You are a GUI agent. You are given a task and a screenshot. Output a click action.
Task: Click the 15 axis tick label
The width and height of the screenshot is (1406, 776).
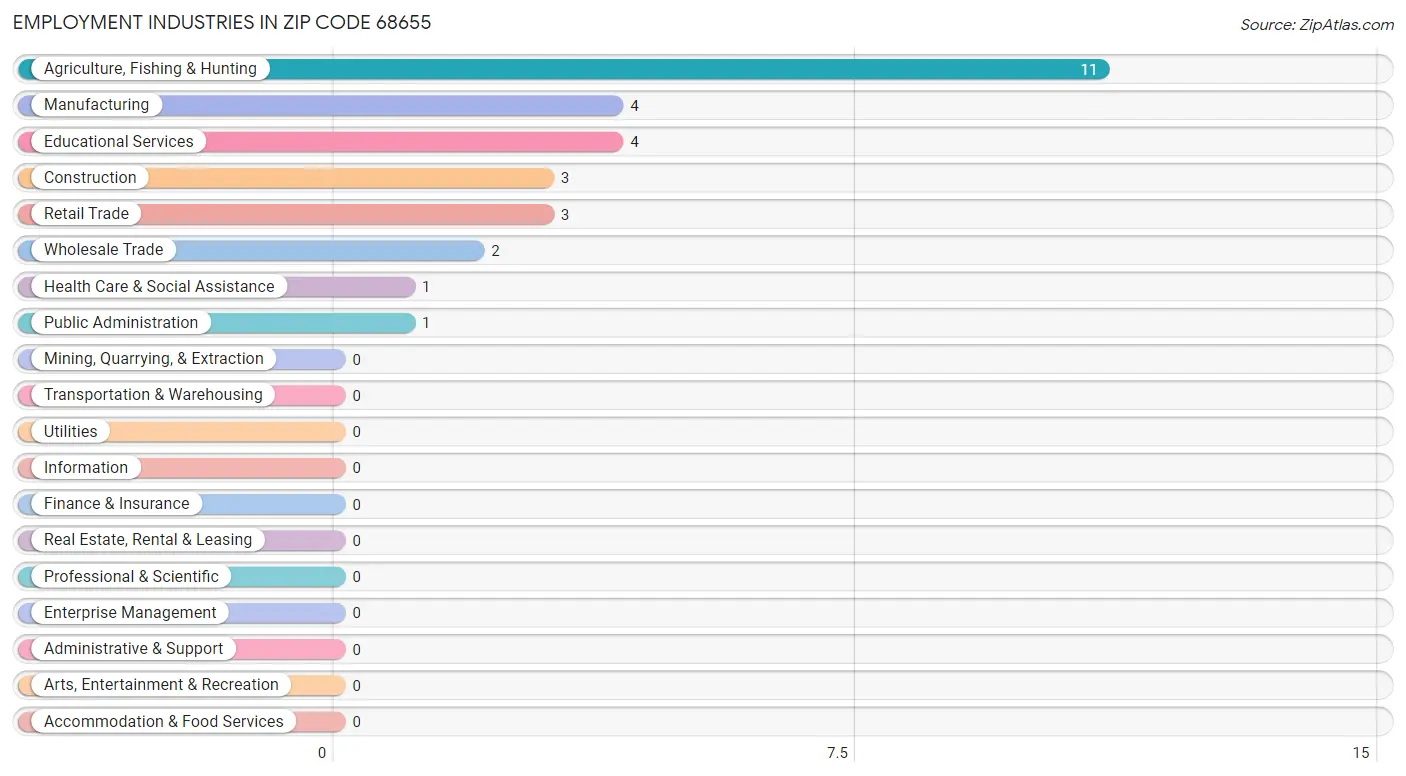(1360, 753)
